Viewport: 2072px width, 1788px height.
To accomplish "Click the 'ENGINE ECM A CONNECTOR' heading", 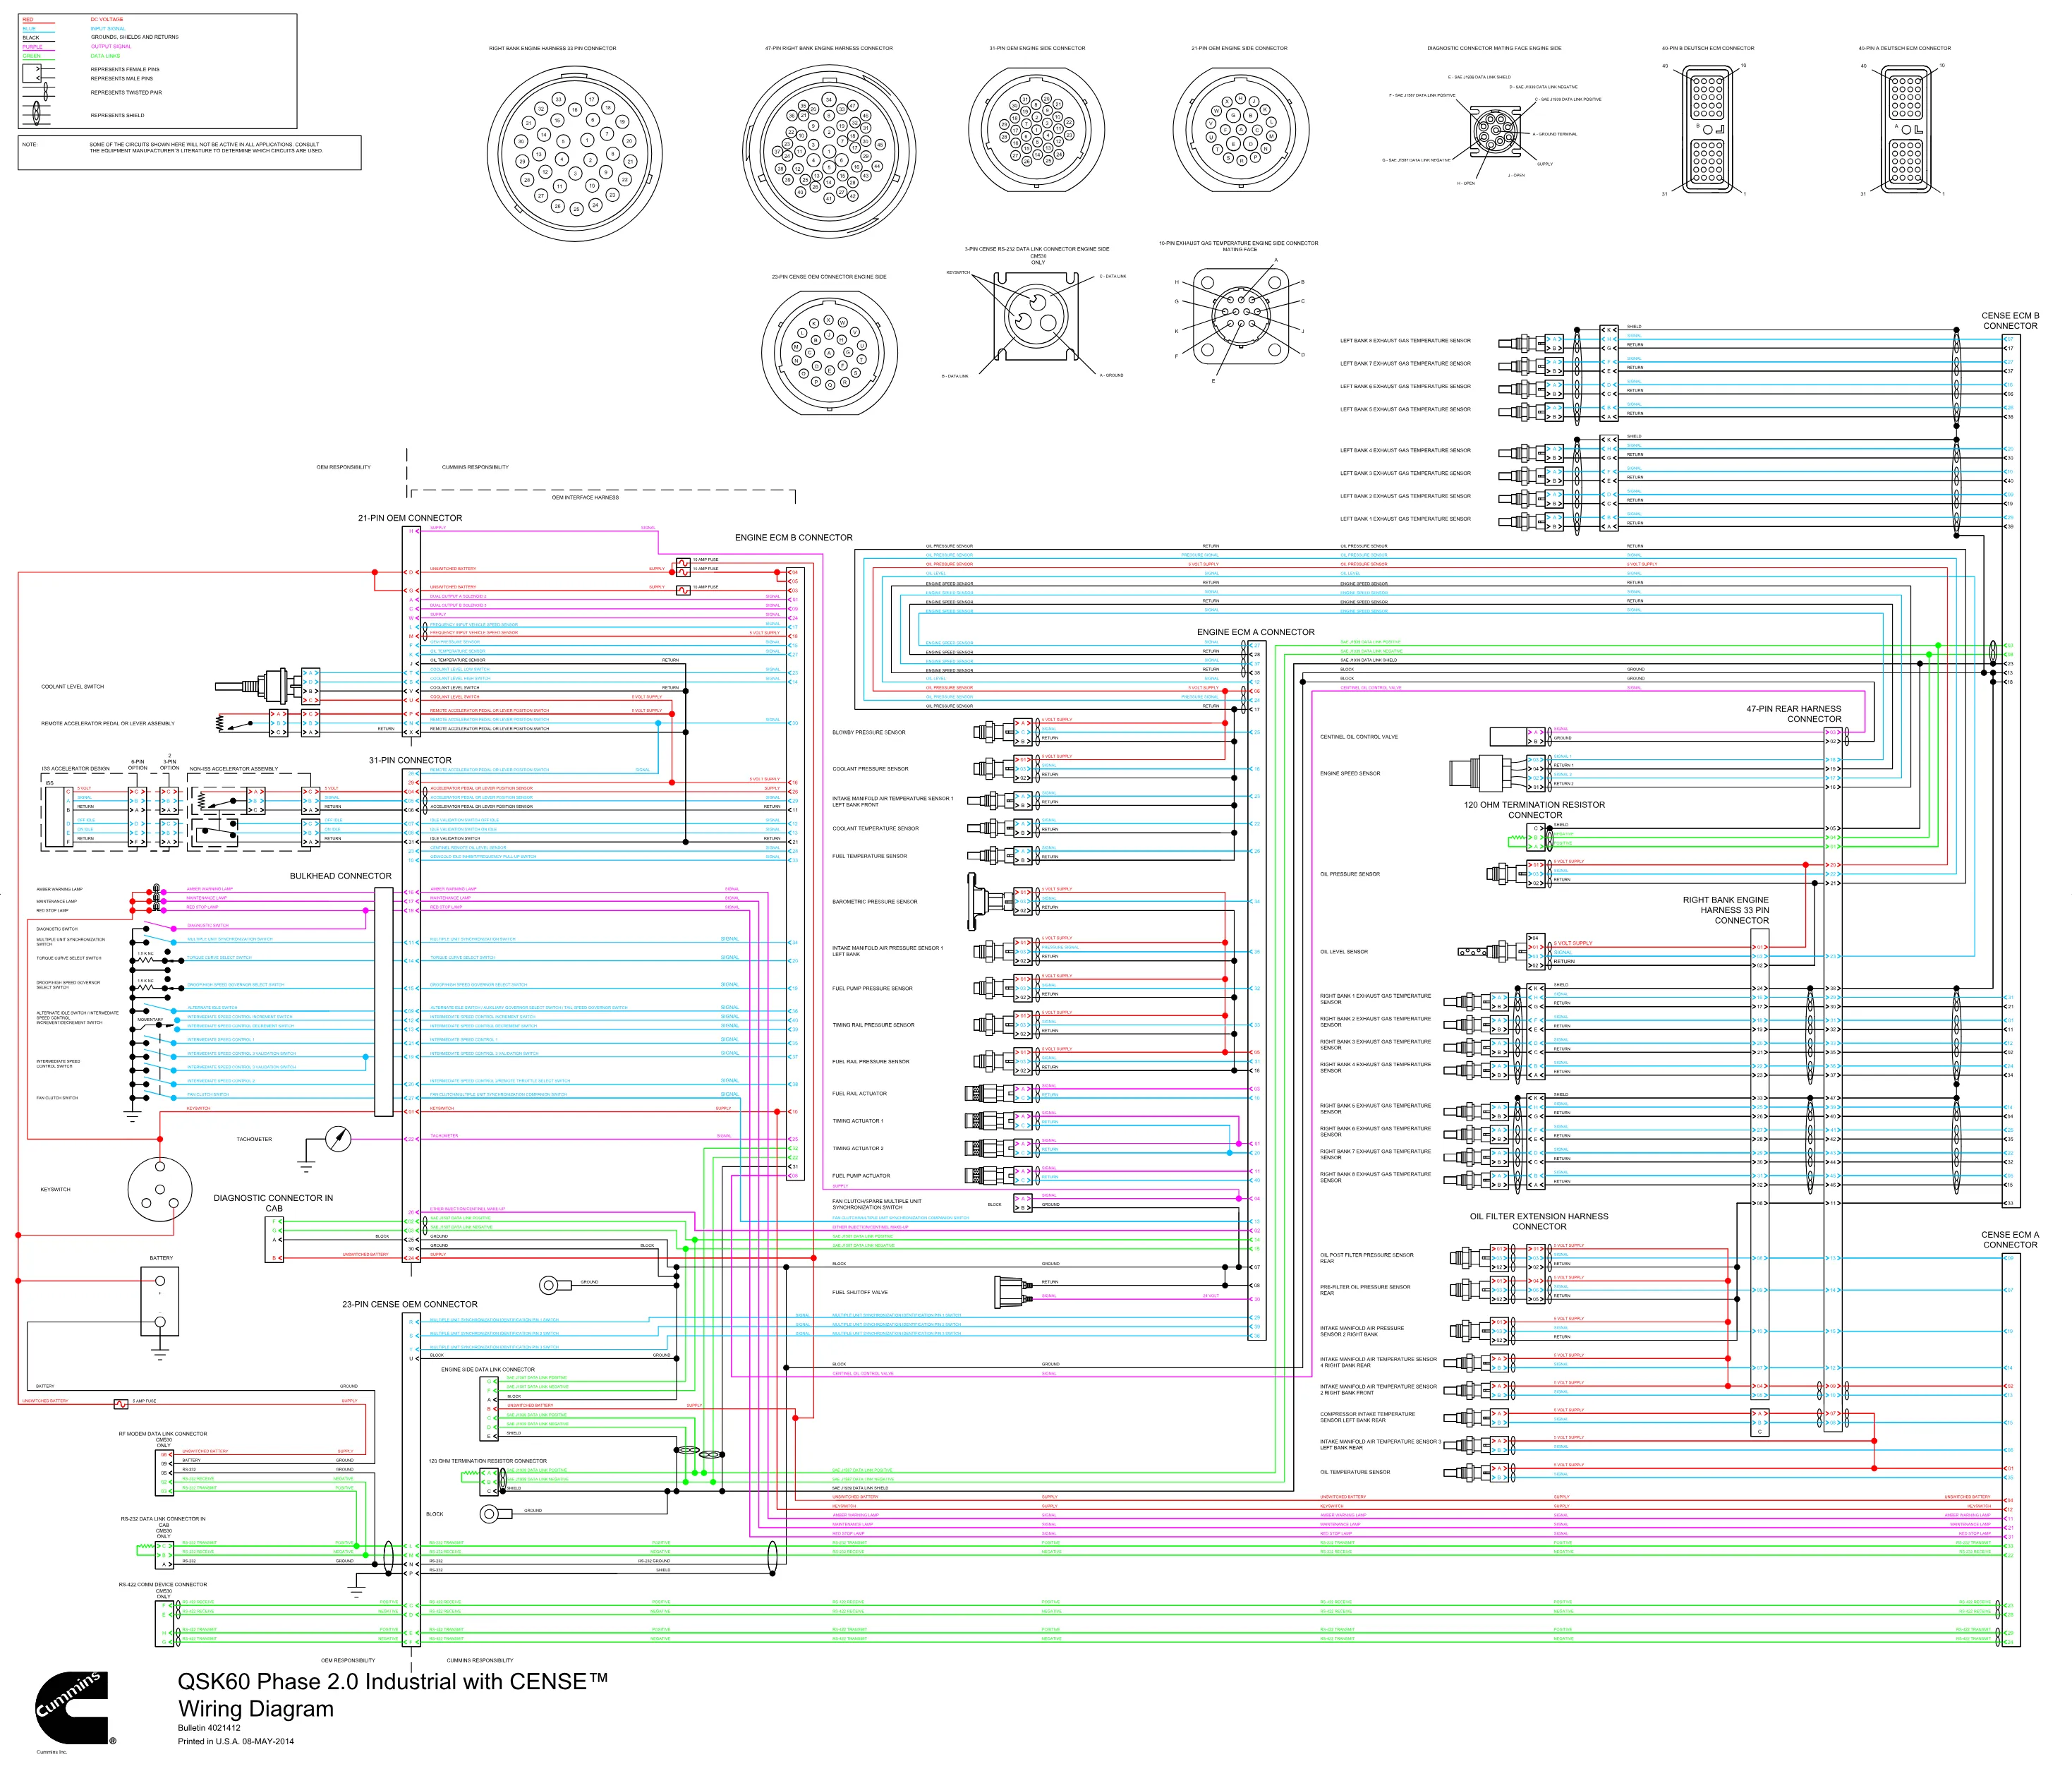I will 1256,632.
